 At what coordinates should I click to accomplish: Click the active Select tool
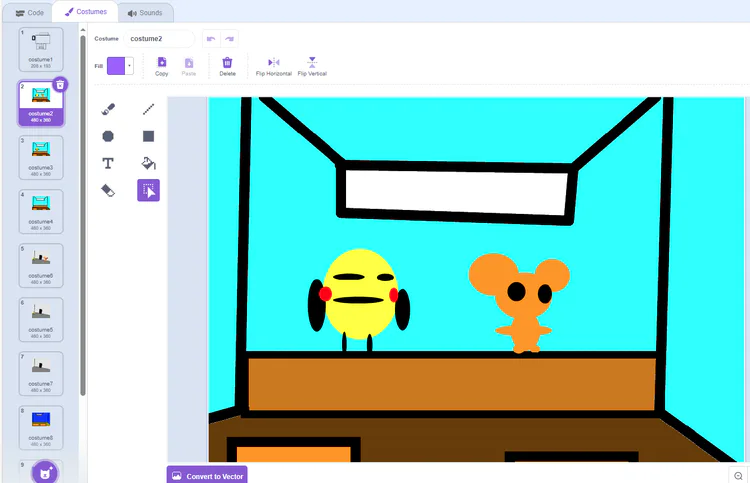[148, 191]
